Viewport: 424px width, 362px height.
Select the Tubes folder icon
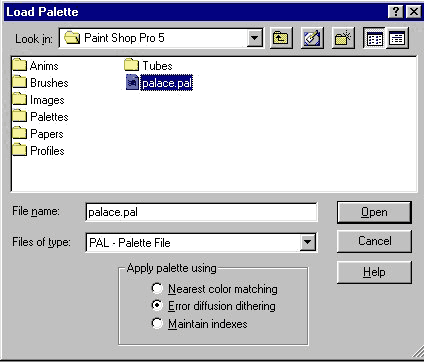(x=131, y=65)
